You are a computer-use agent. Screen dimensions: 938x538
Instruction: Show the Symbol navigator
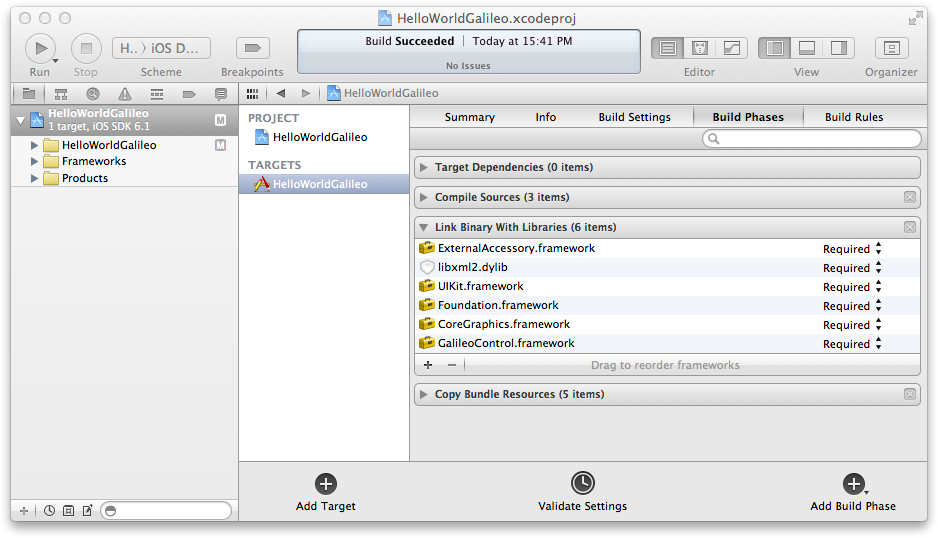tap(61, 94)
